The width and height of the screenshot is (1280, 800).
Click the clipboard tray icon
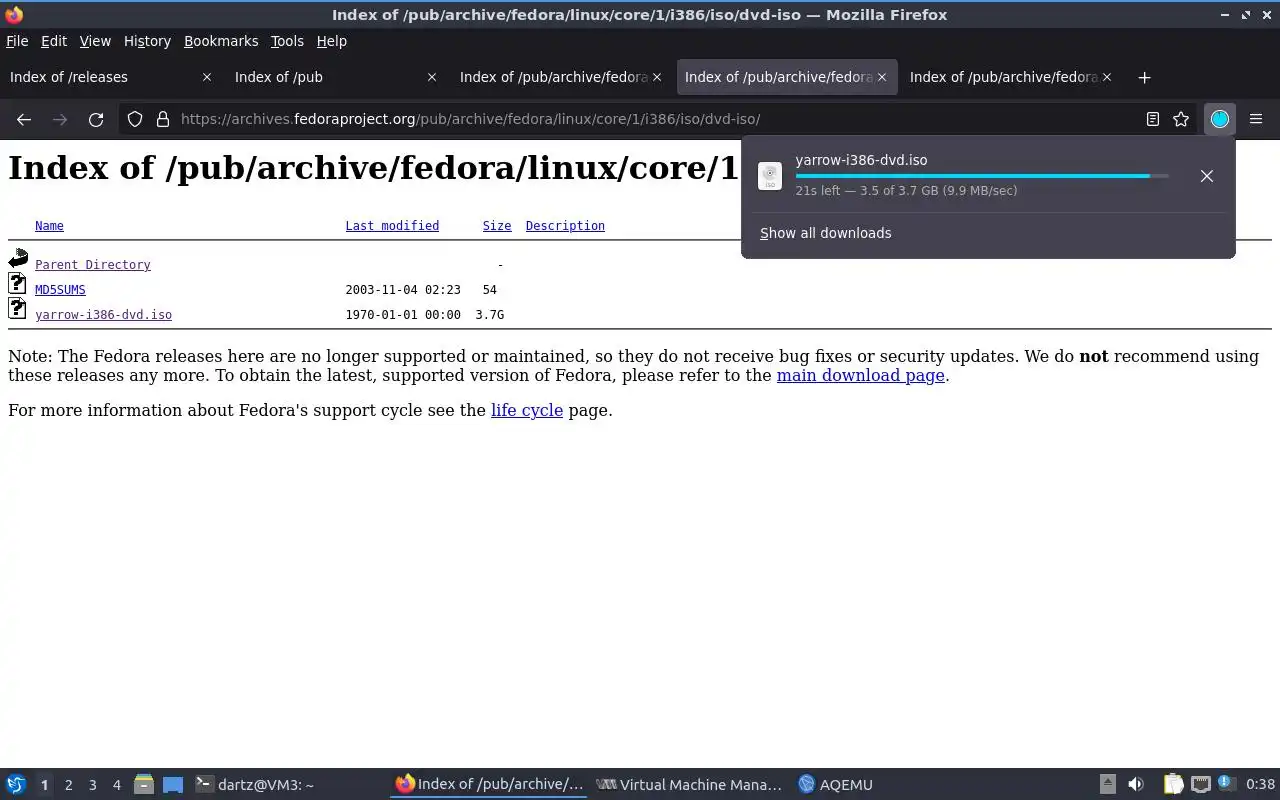tap(1173, 785)
